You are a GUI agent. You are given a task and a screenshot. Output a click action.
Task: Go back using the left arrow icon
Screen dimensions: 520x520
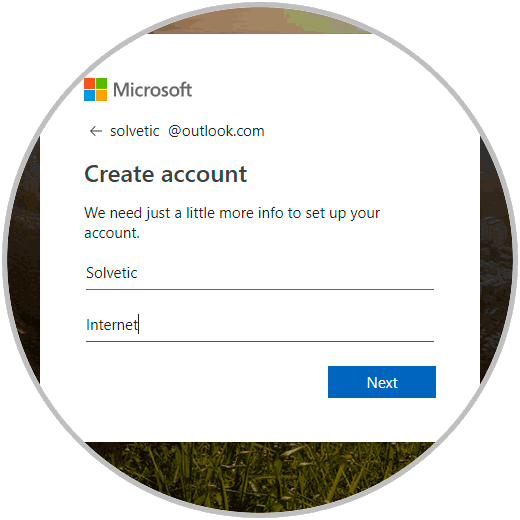[96, 131]
